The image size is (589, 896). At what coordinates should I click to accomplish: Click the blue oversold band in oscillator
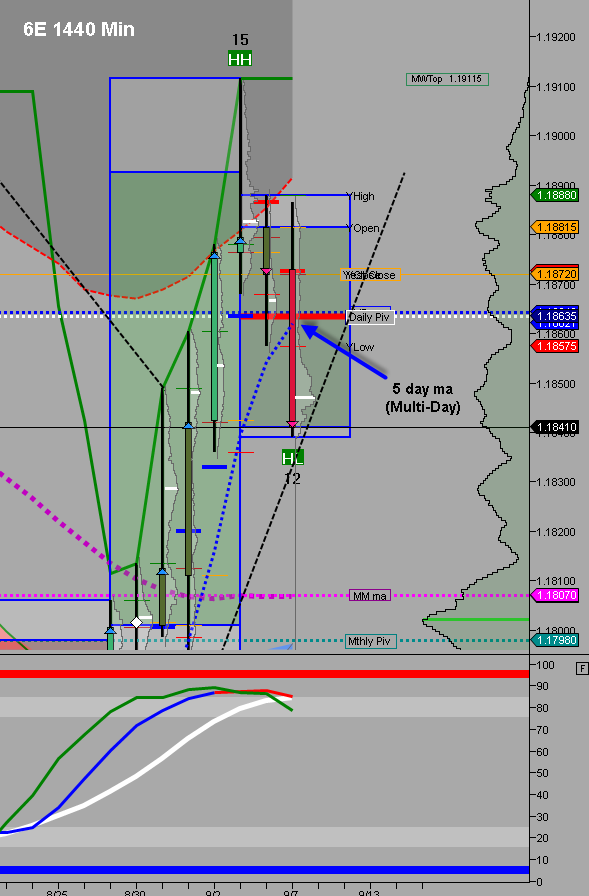[x=265, y=870]
